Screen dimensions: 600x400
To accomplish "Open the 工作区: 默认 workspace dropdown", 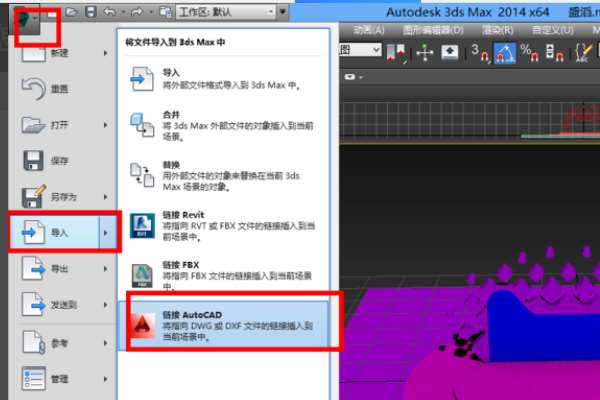I will click(226, 12).
